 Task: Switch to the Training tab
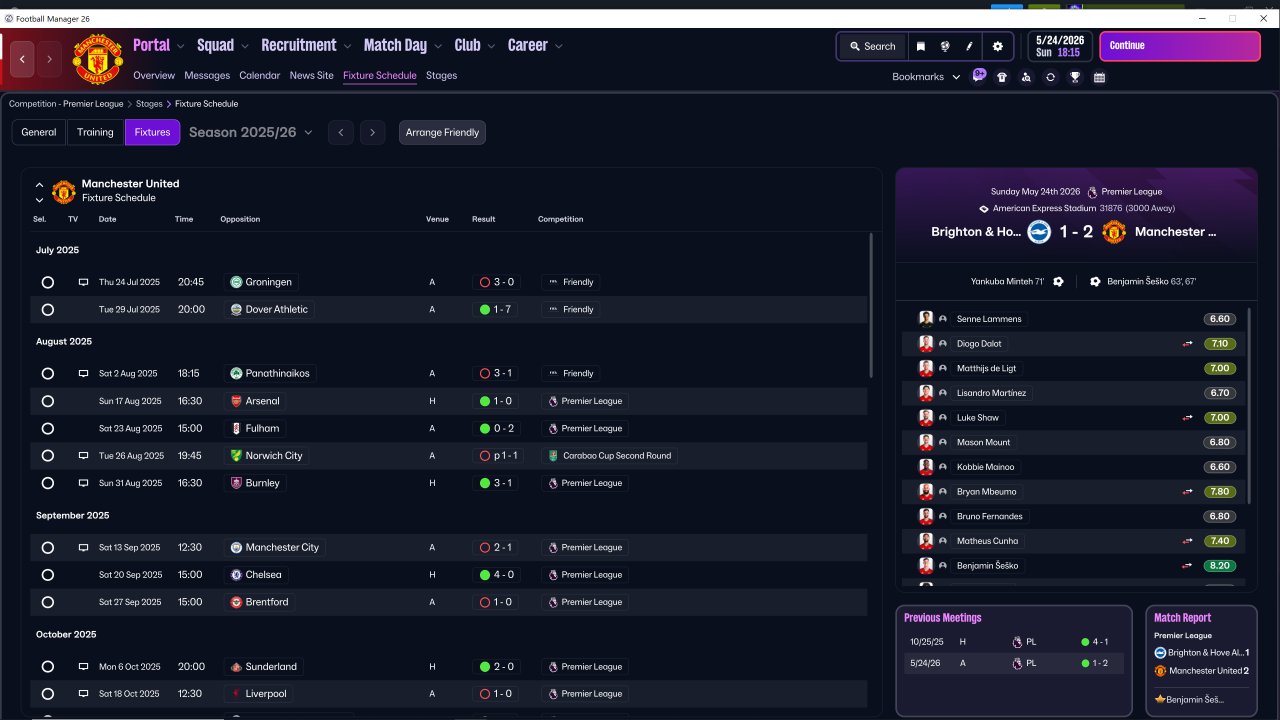coord(95,132)
